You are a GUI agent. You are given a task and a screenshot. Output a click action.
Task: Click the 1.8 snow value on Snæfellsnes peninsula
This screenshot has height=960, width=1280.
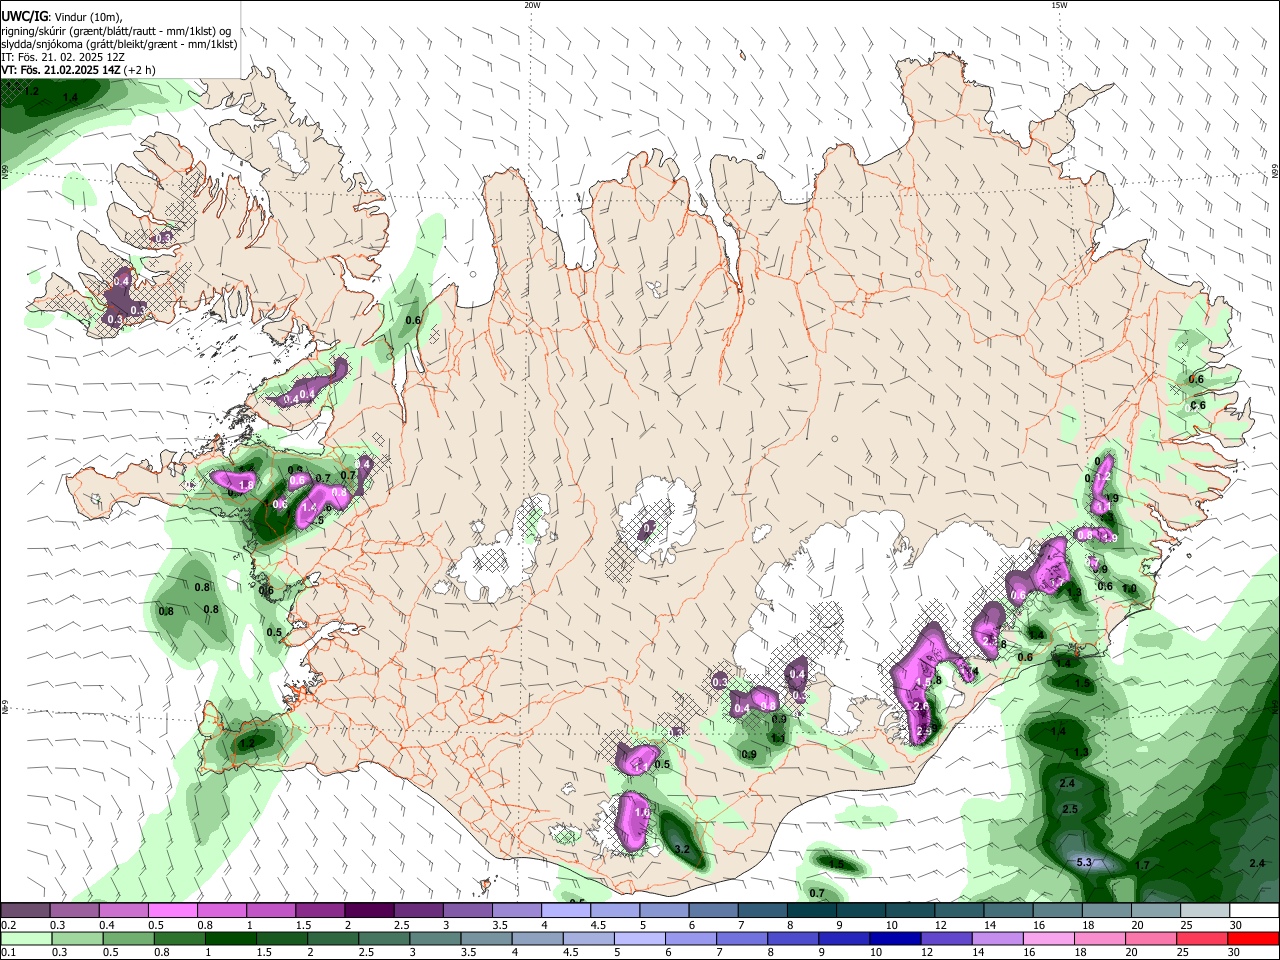point(246,484)
